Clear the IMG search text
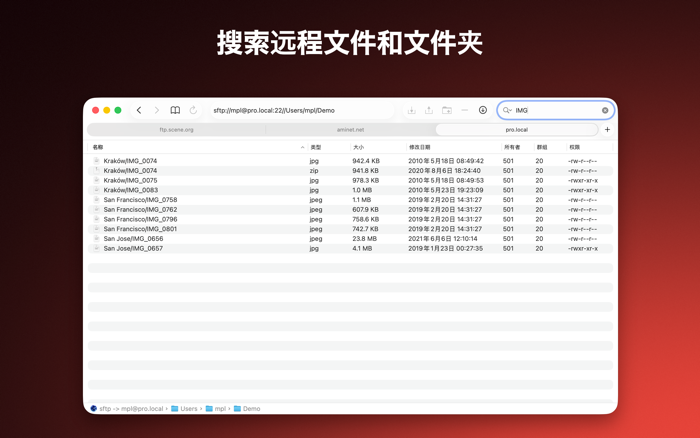The width and height of the screenshot is (700, 438). click(x=605, y=110)
